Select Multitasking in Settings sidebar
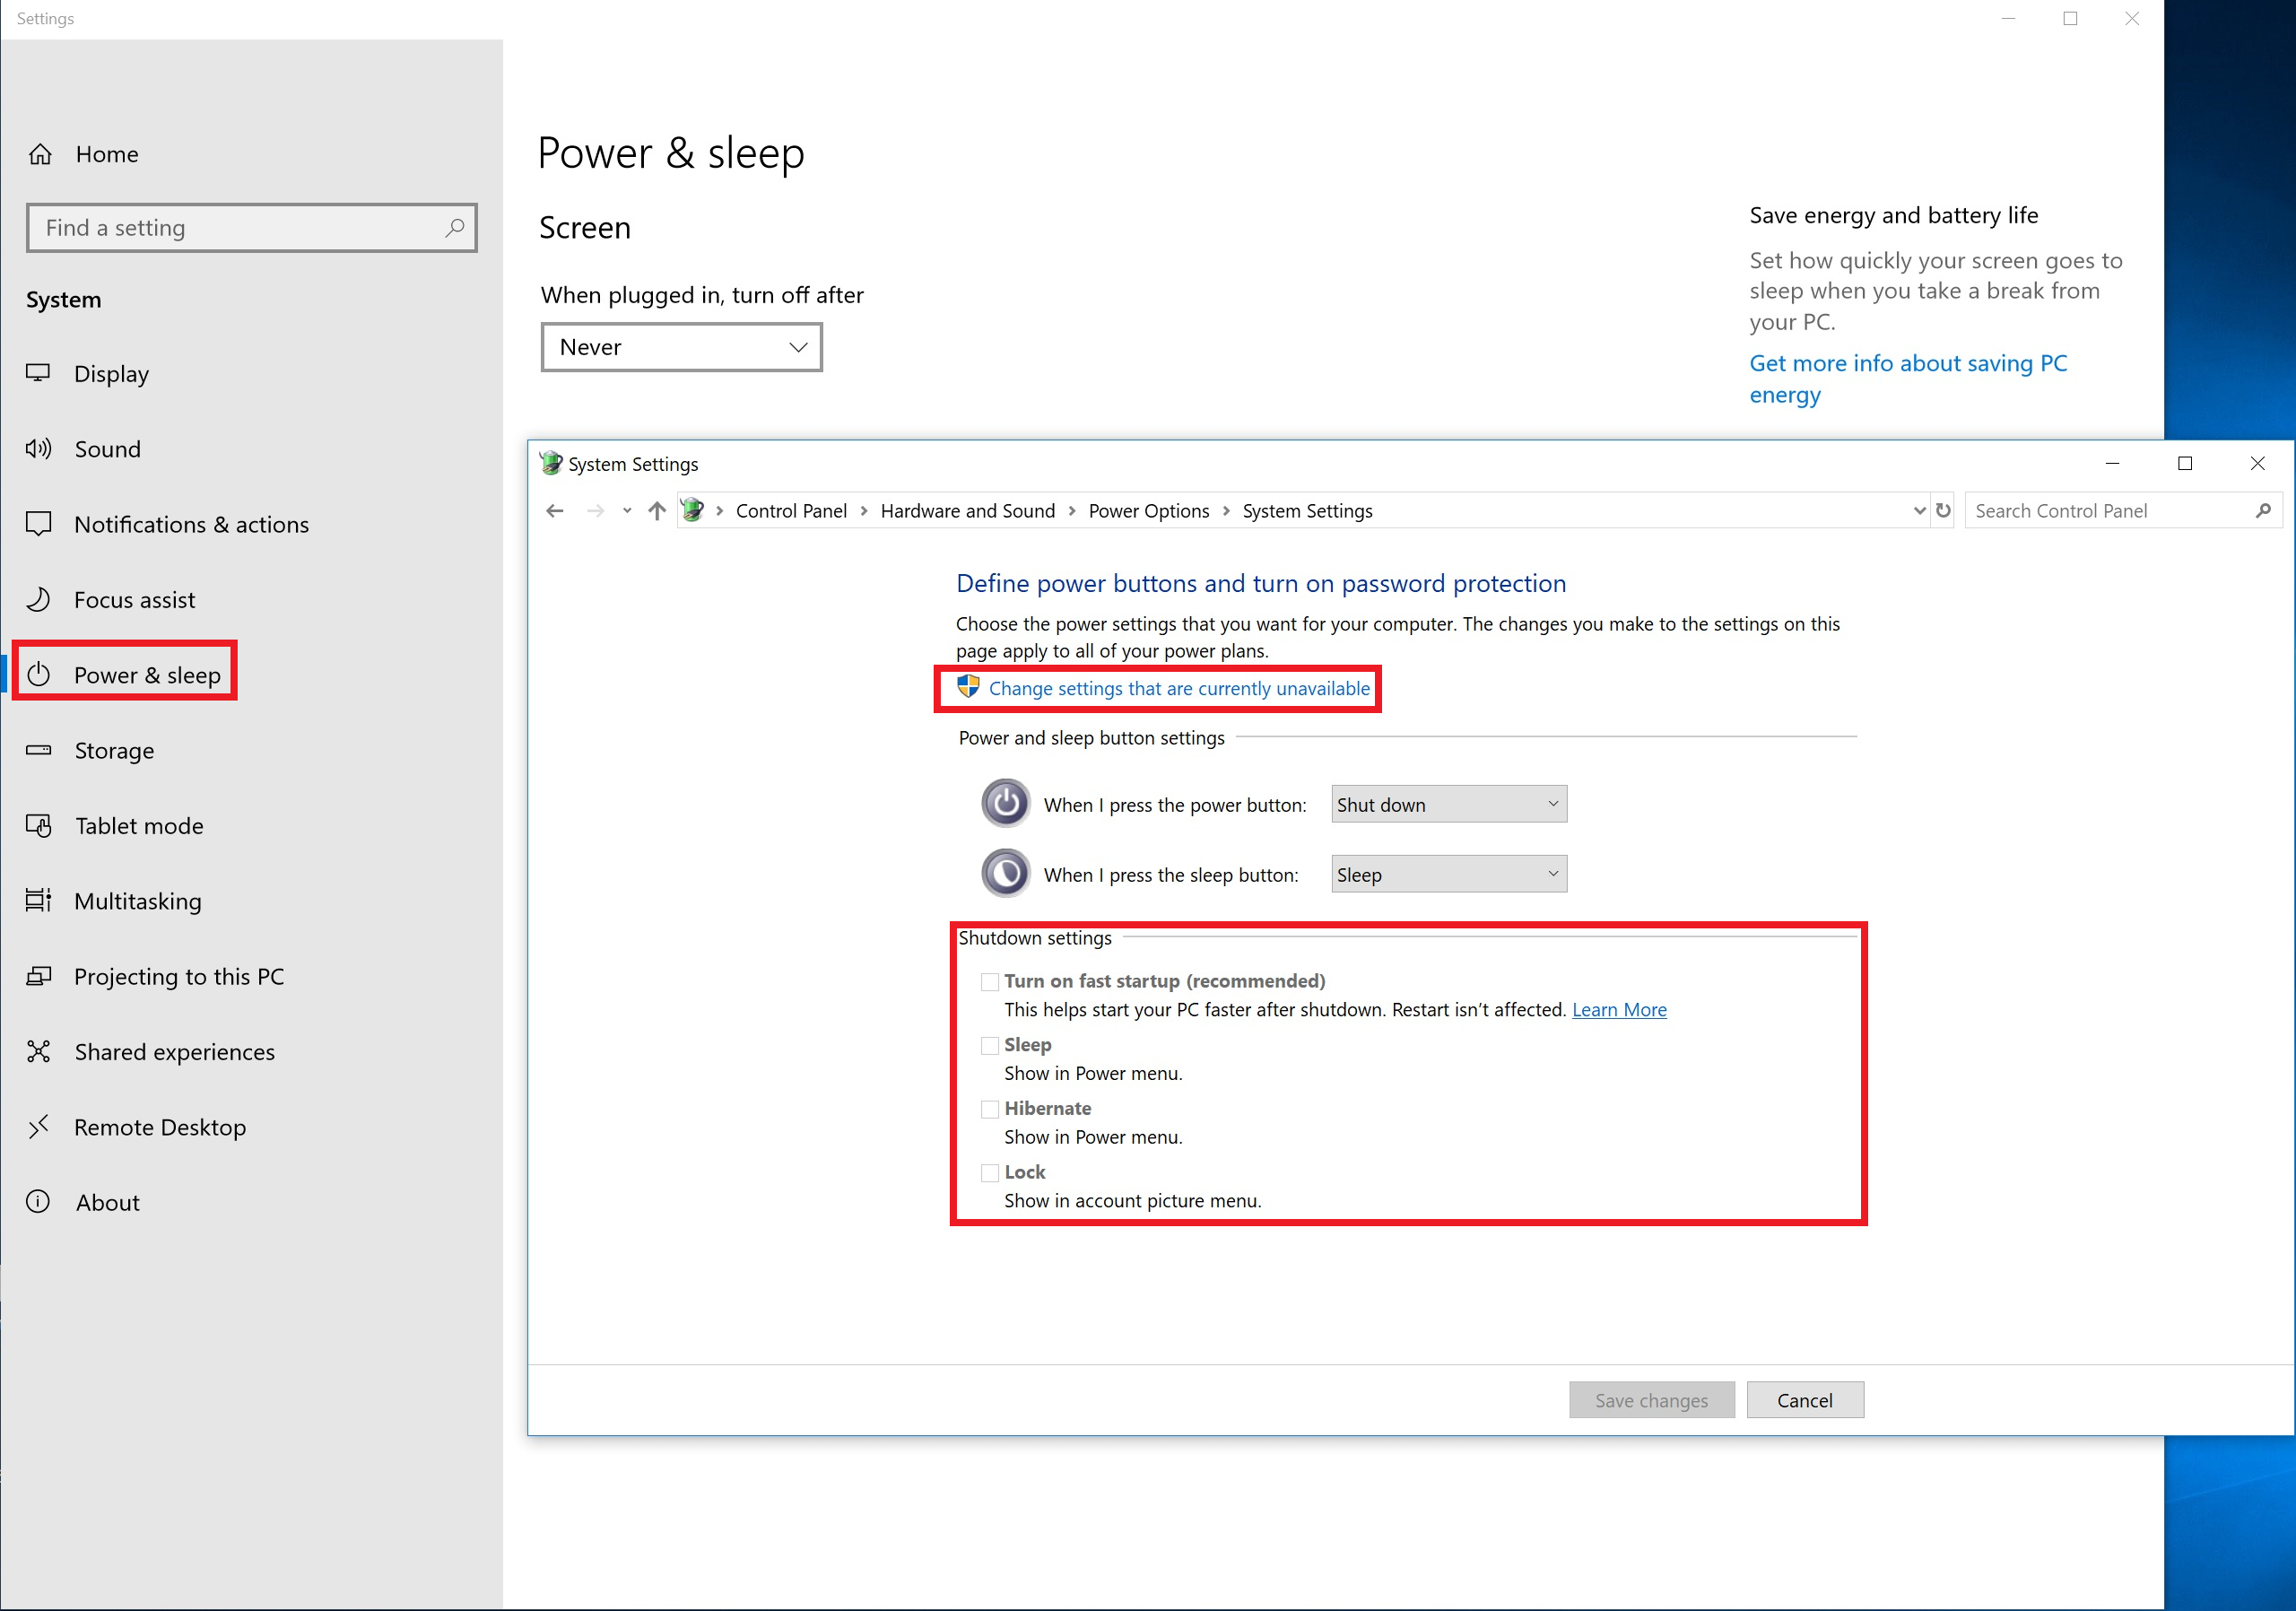Image resolution: width=2296 pixels, height=1611 pixels. coord(252,901)
